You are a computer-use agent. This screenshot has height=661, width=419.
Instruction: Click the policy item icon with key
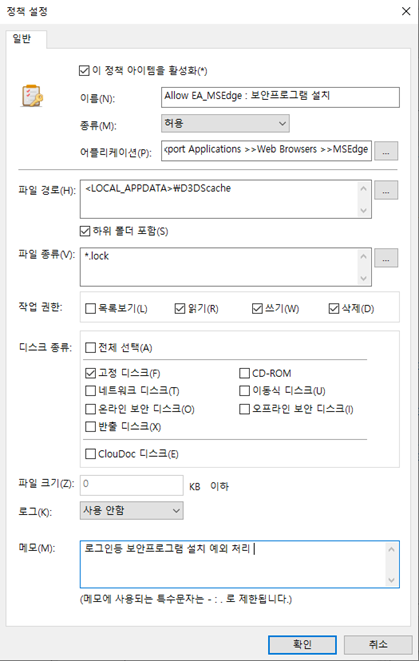click(x=32, y=96)
